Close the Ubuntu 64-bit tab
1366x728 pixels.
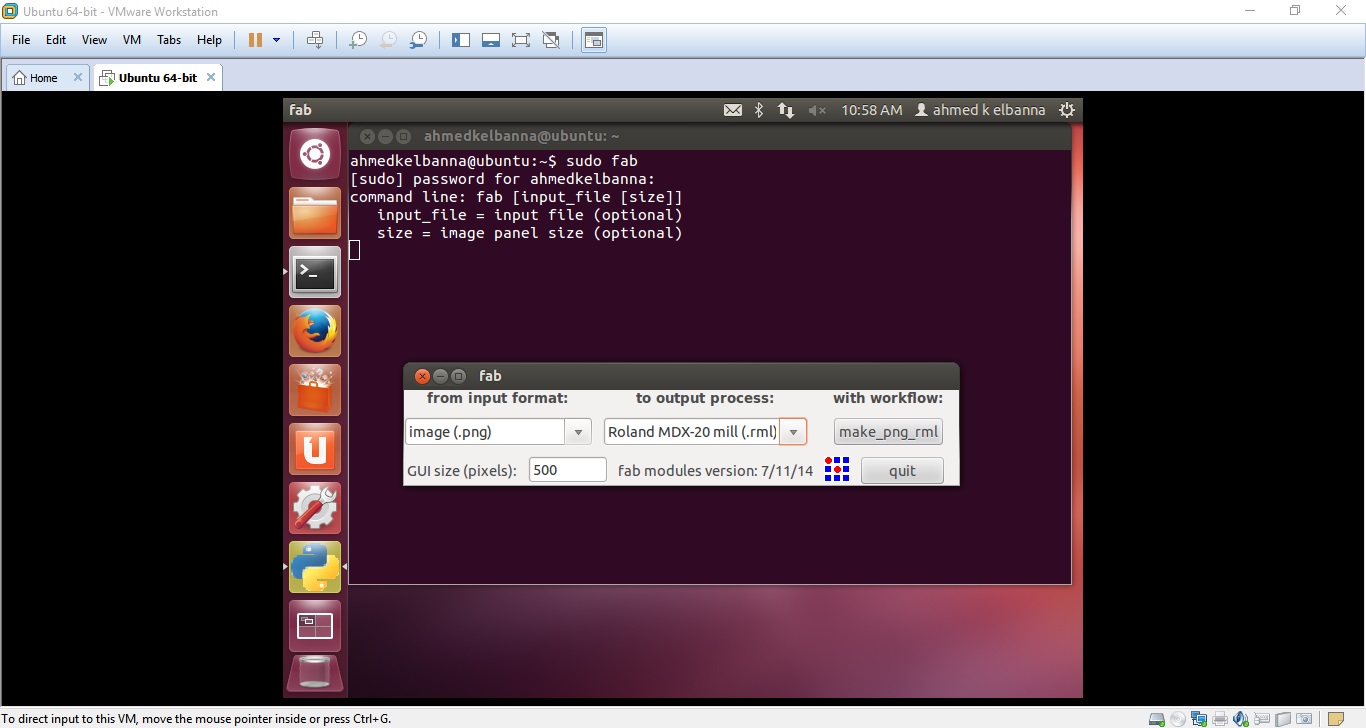click(x=209, y=77)
